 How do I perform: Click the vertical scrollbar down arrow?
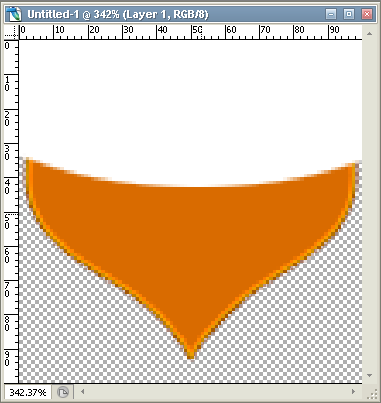369,376
